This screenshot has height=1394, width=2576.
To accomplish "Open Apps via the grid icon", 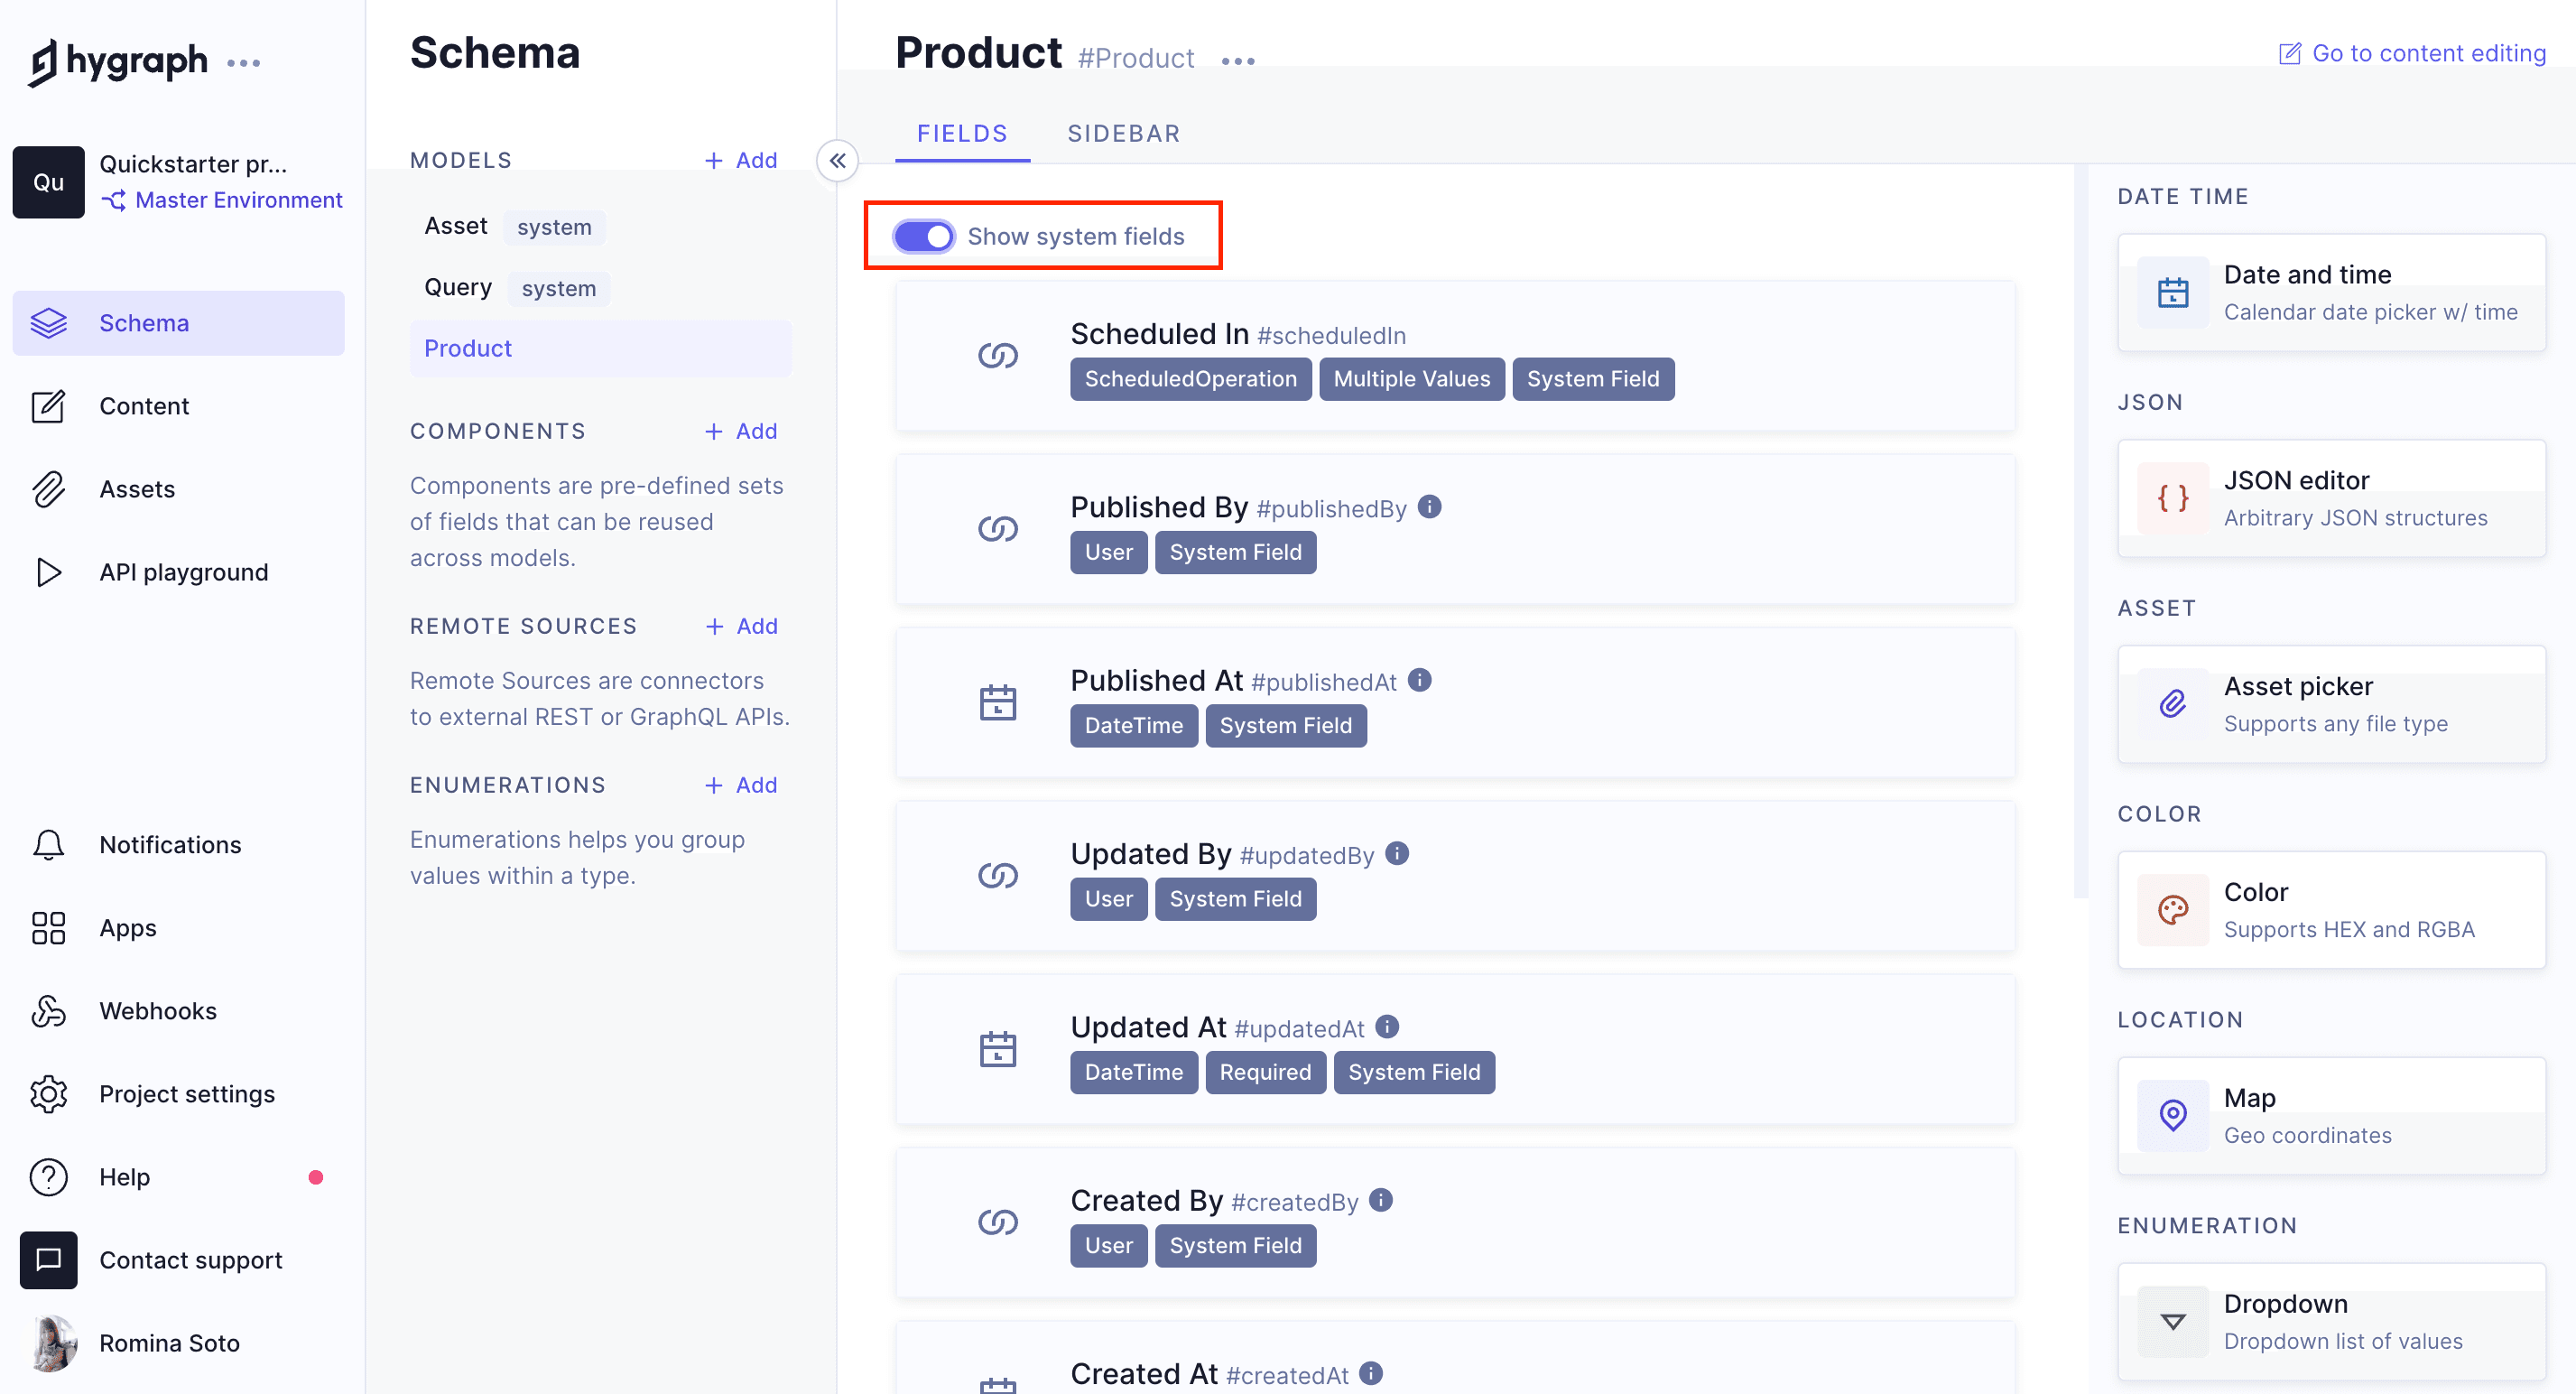I will (48, 928).
